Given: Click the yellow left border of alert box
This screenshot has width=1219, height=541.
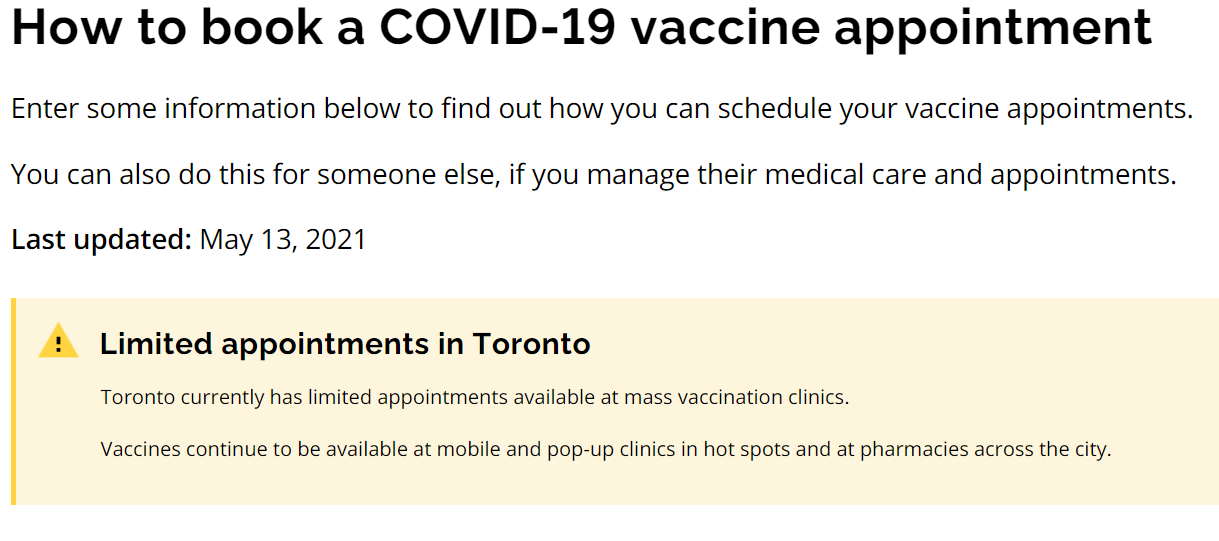Looking at the screenshot, I should point(14,401).
